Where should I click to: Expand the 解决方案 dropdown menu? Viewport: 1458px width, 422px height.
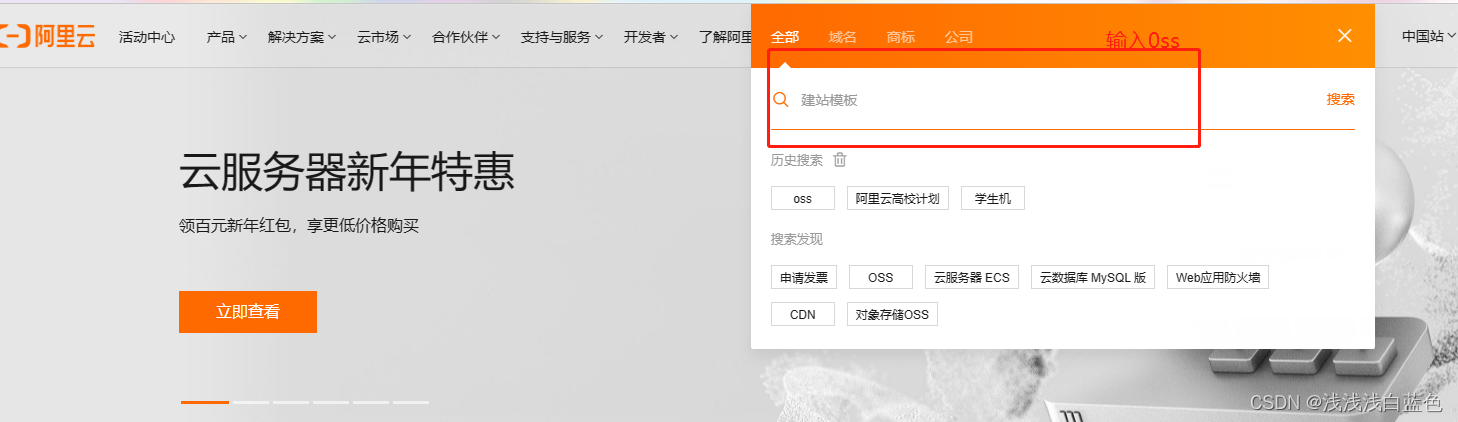click(x=302, y=37)
